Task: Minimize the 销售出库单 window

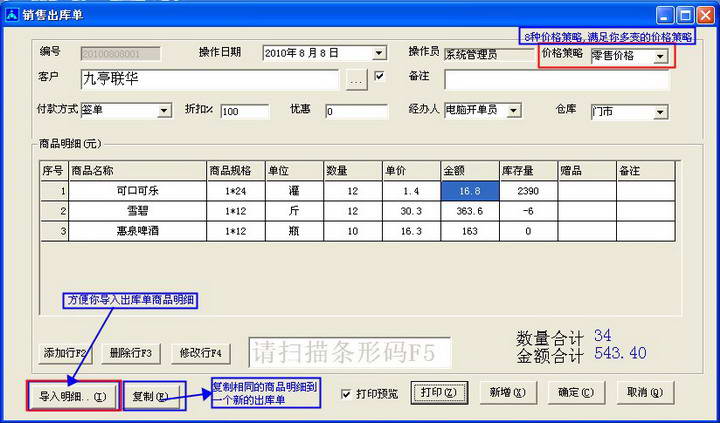Action: point(664,15)
